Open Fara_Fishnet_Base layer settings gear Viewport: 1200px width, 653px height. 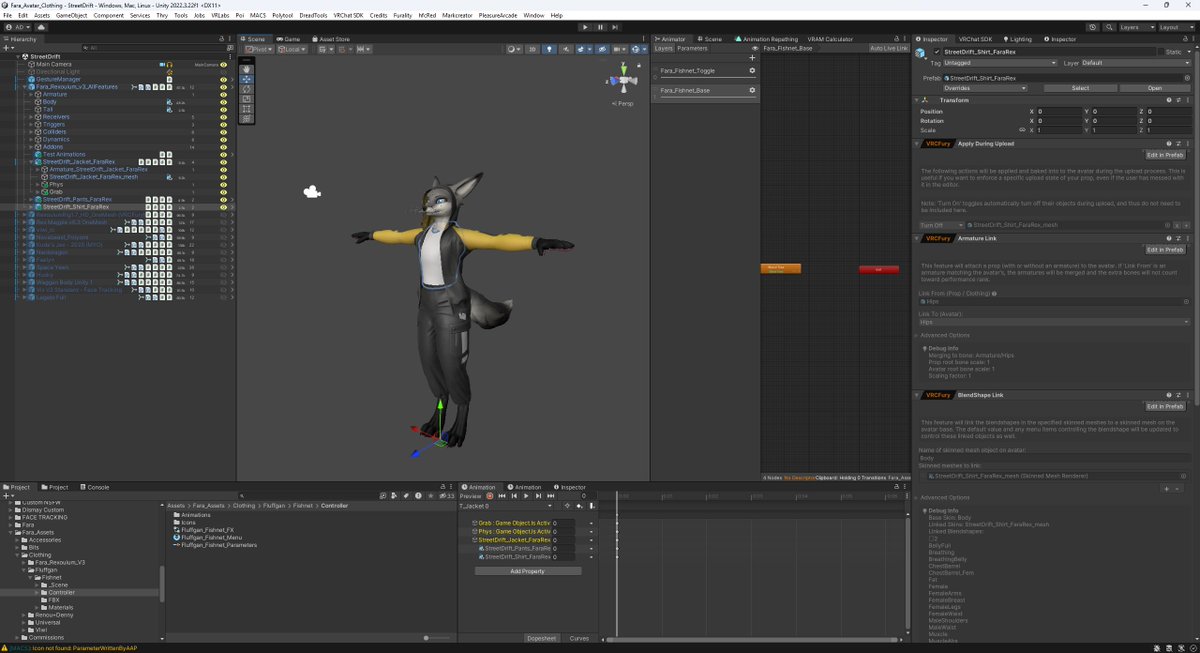click(752, 90)
